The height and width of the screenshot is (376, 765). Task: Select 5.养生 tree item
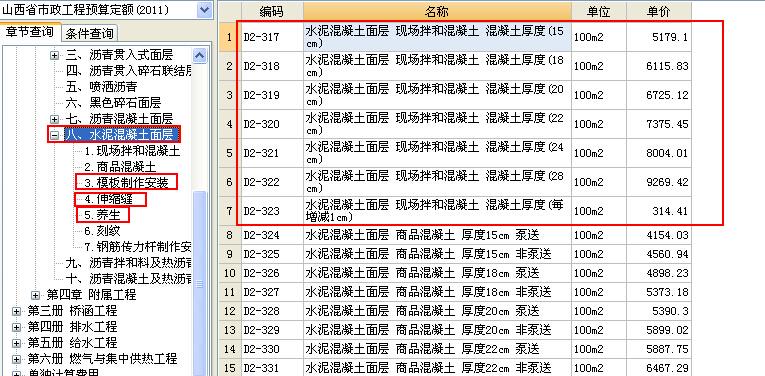click(x=102, y=215)
